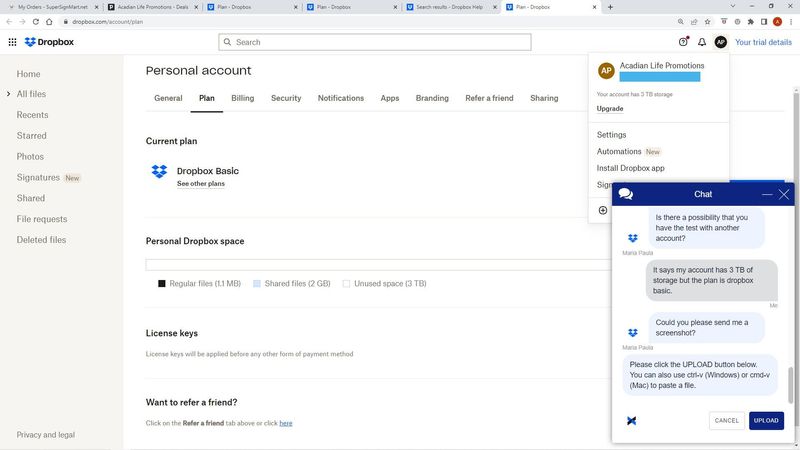
Task: Open Deleted files in the sidebar
Action: click(x=41, y=240)
